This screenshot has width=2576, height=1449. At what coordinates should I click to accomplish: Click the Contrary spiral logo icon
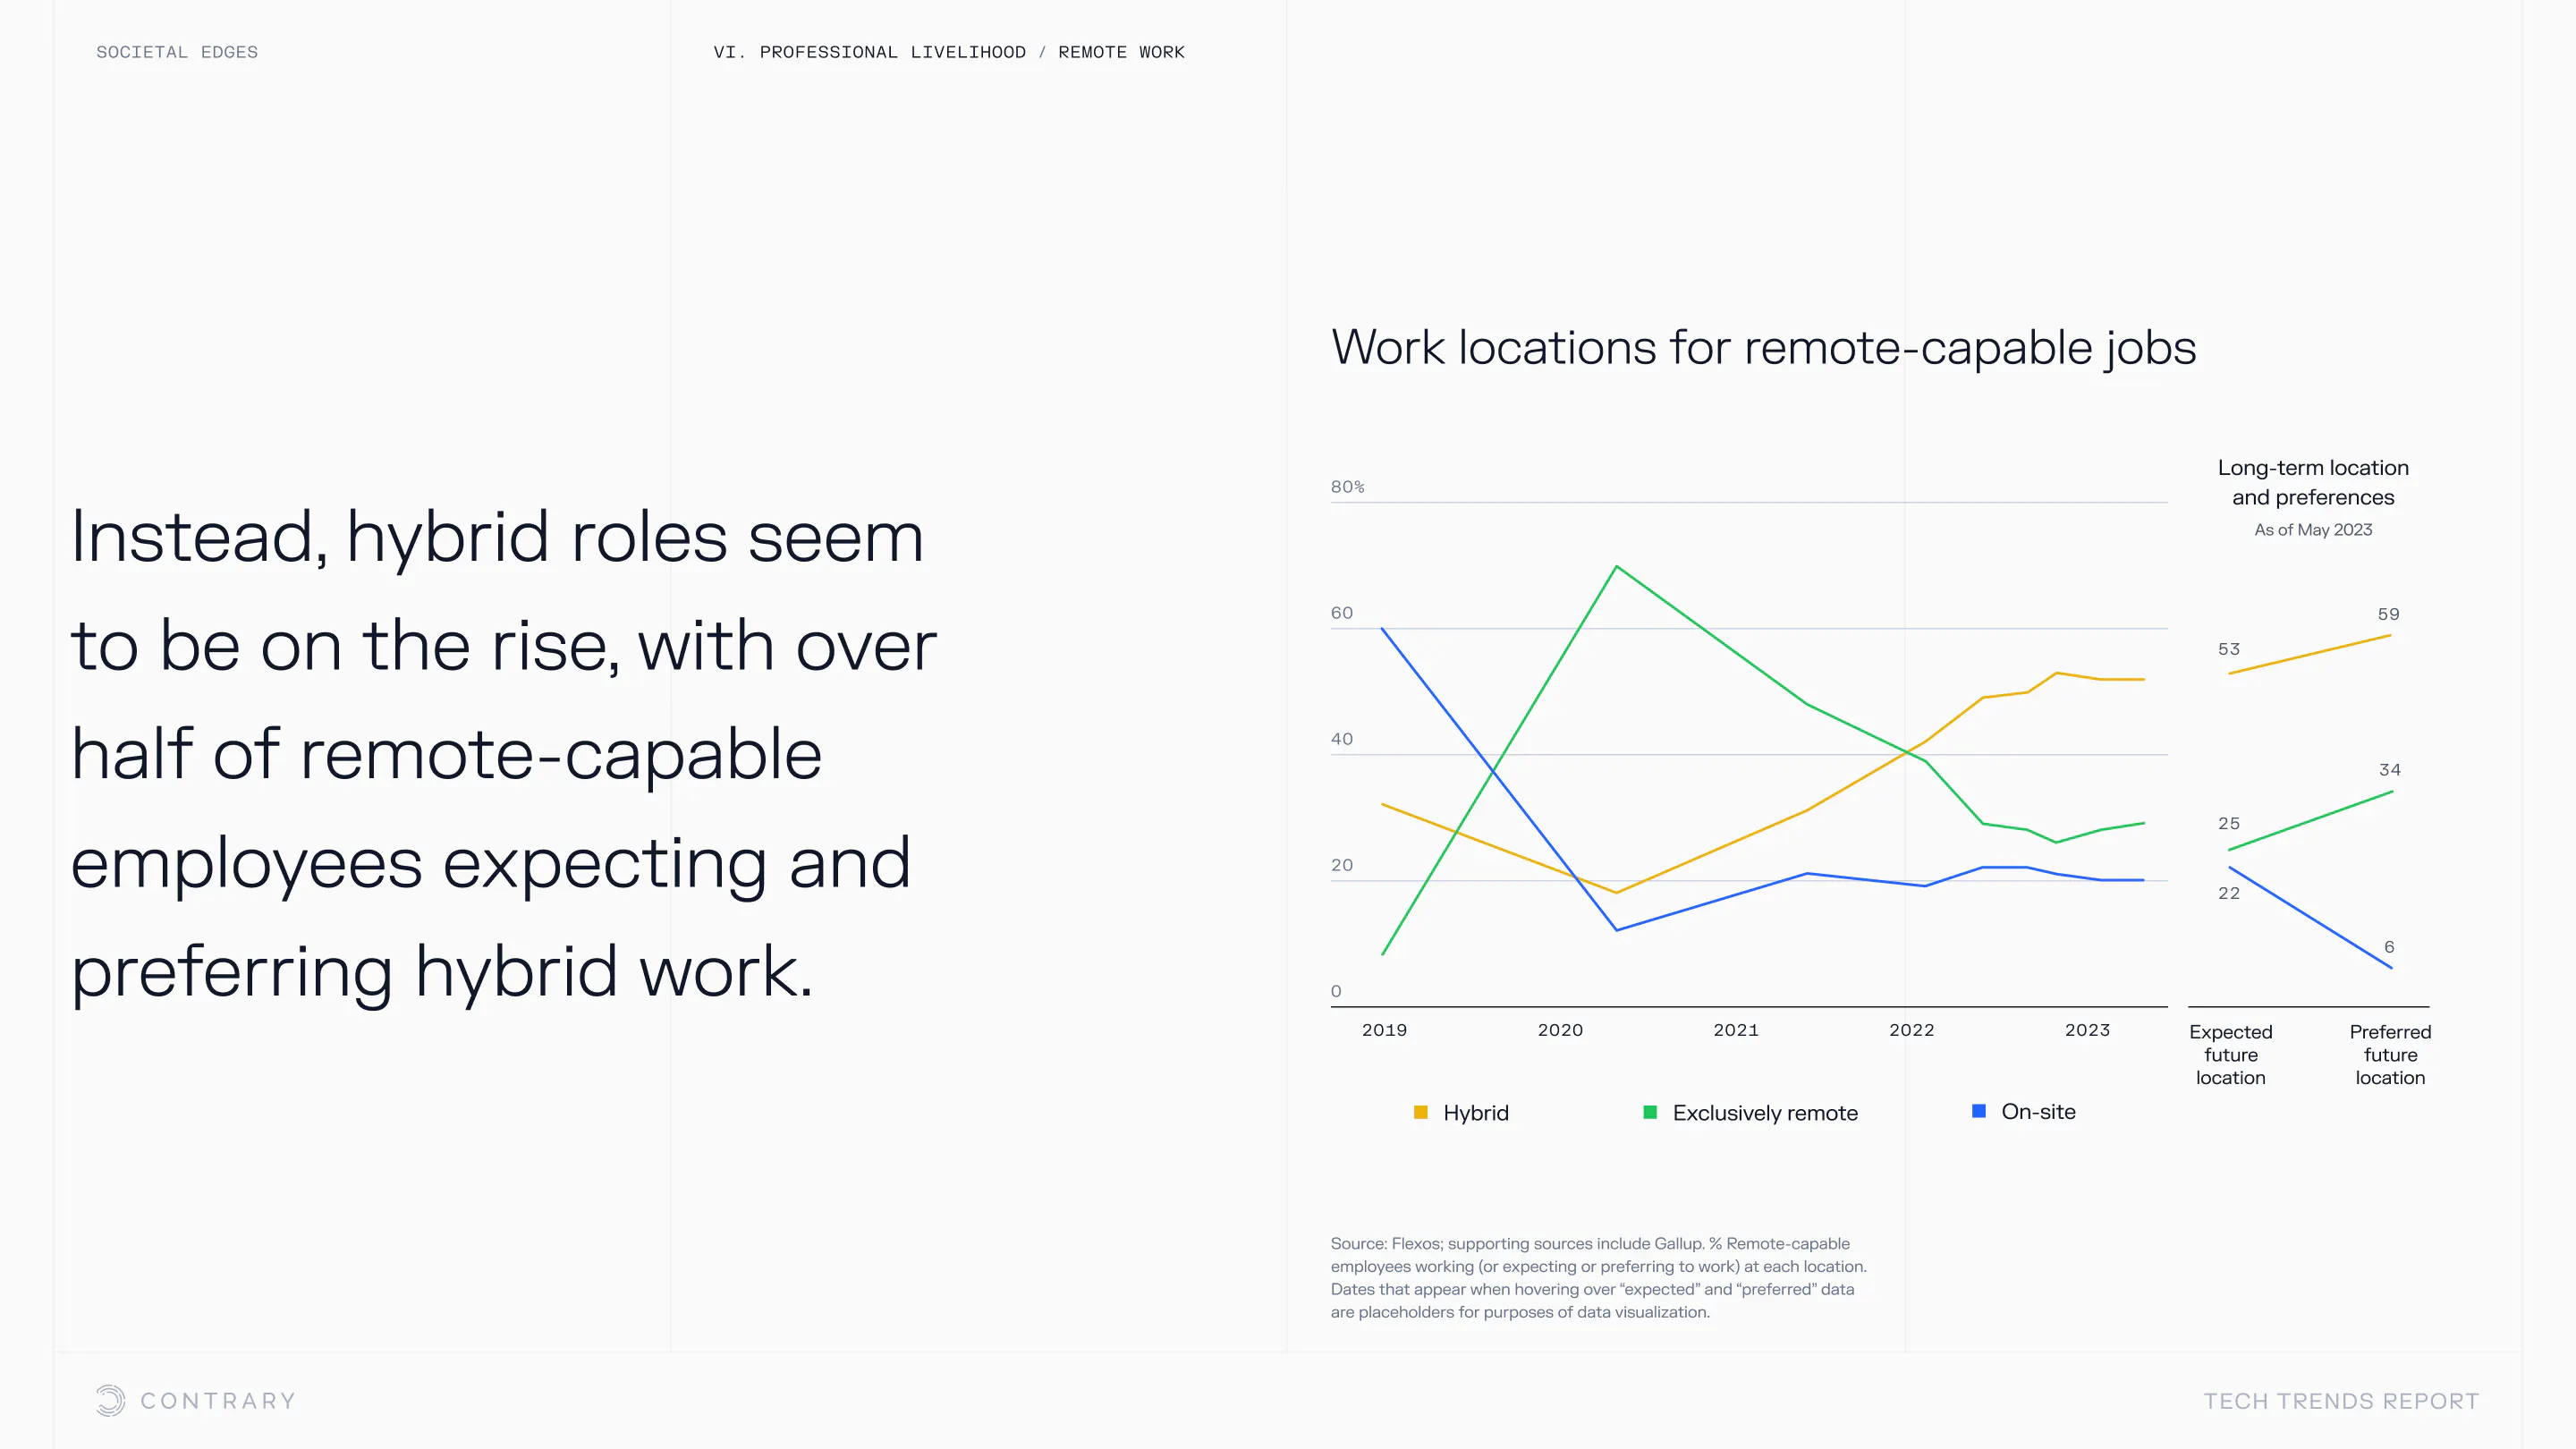coord(110,1400)
